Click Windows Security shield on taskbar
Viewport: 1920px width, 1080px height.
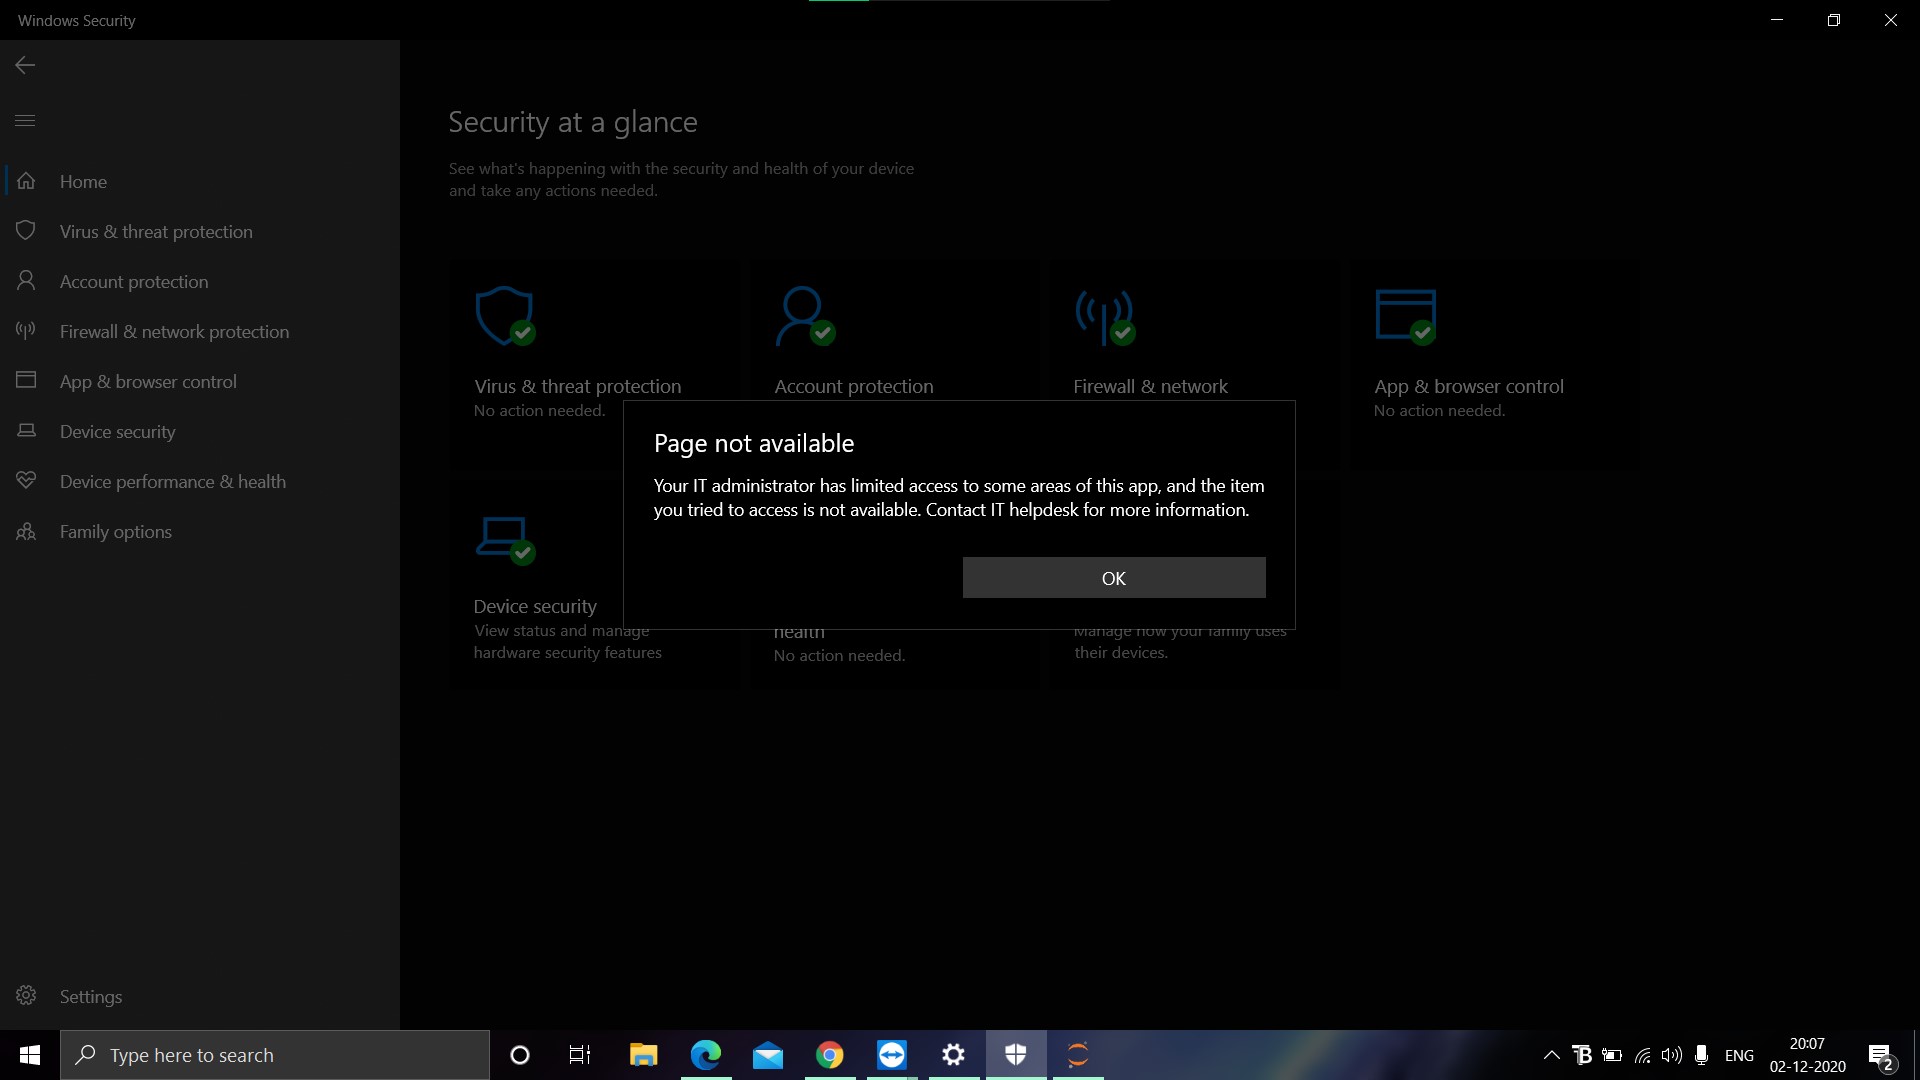1016,1055
